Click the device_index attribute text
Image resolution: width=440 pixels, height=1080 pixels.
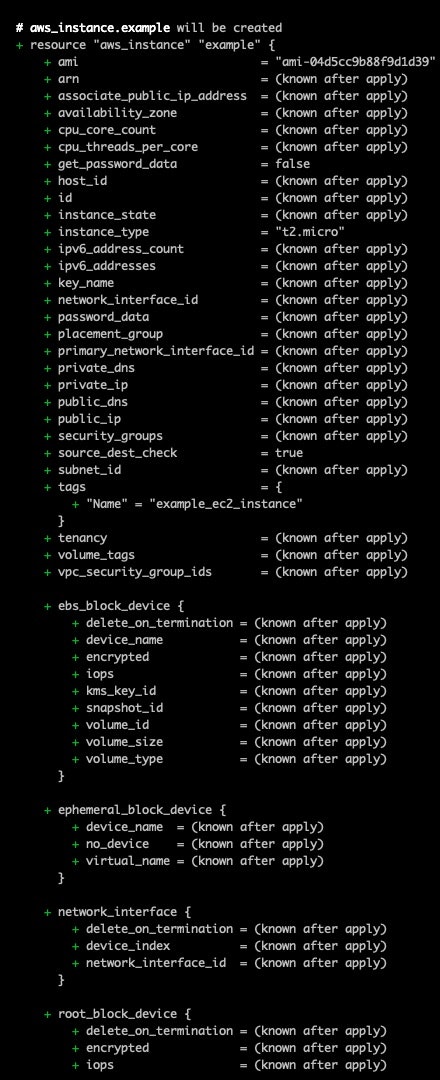127,946
